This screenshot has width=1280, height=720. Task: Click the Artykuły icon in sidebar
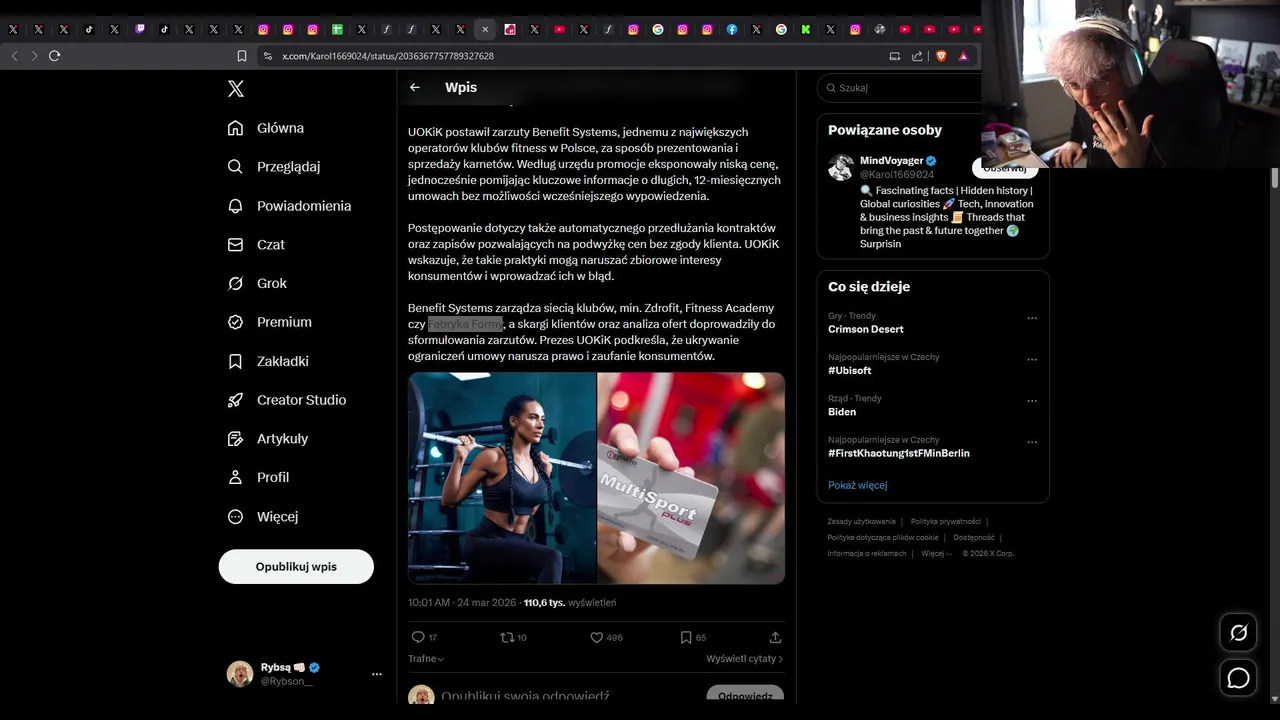(236, 439)
